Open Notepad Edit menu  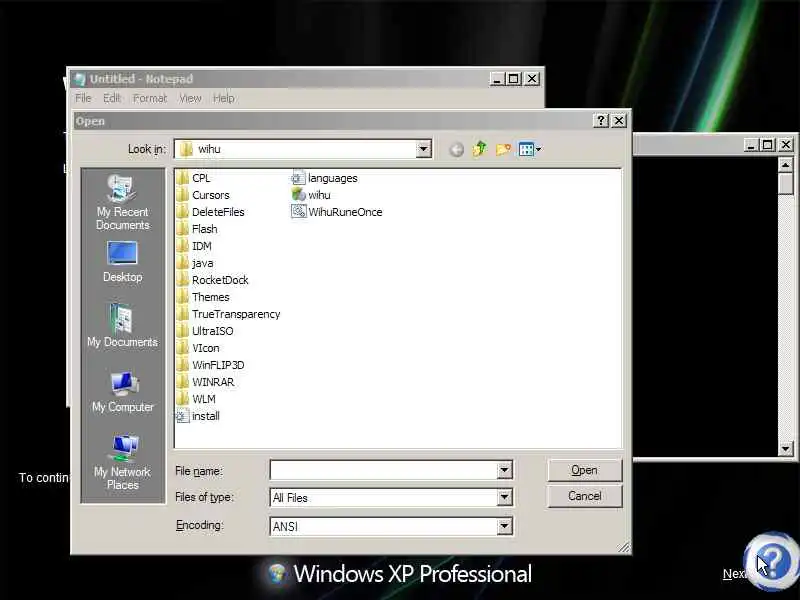coord(112,98)
